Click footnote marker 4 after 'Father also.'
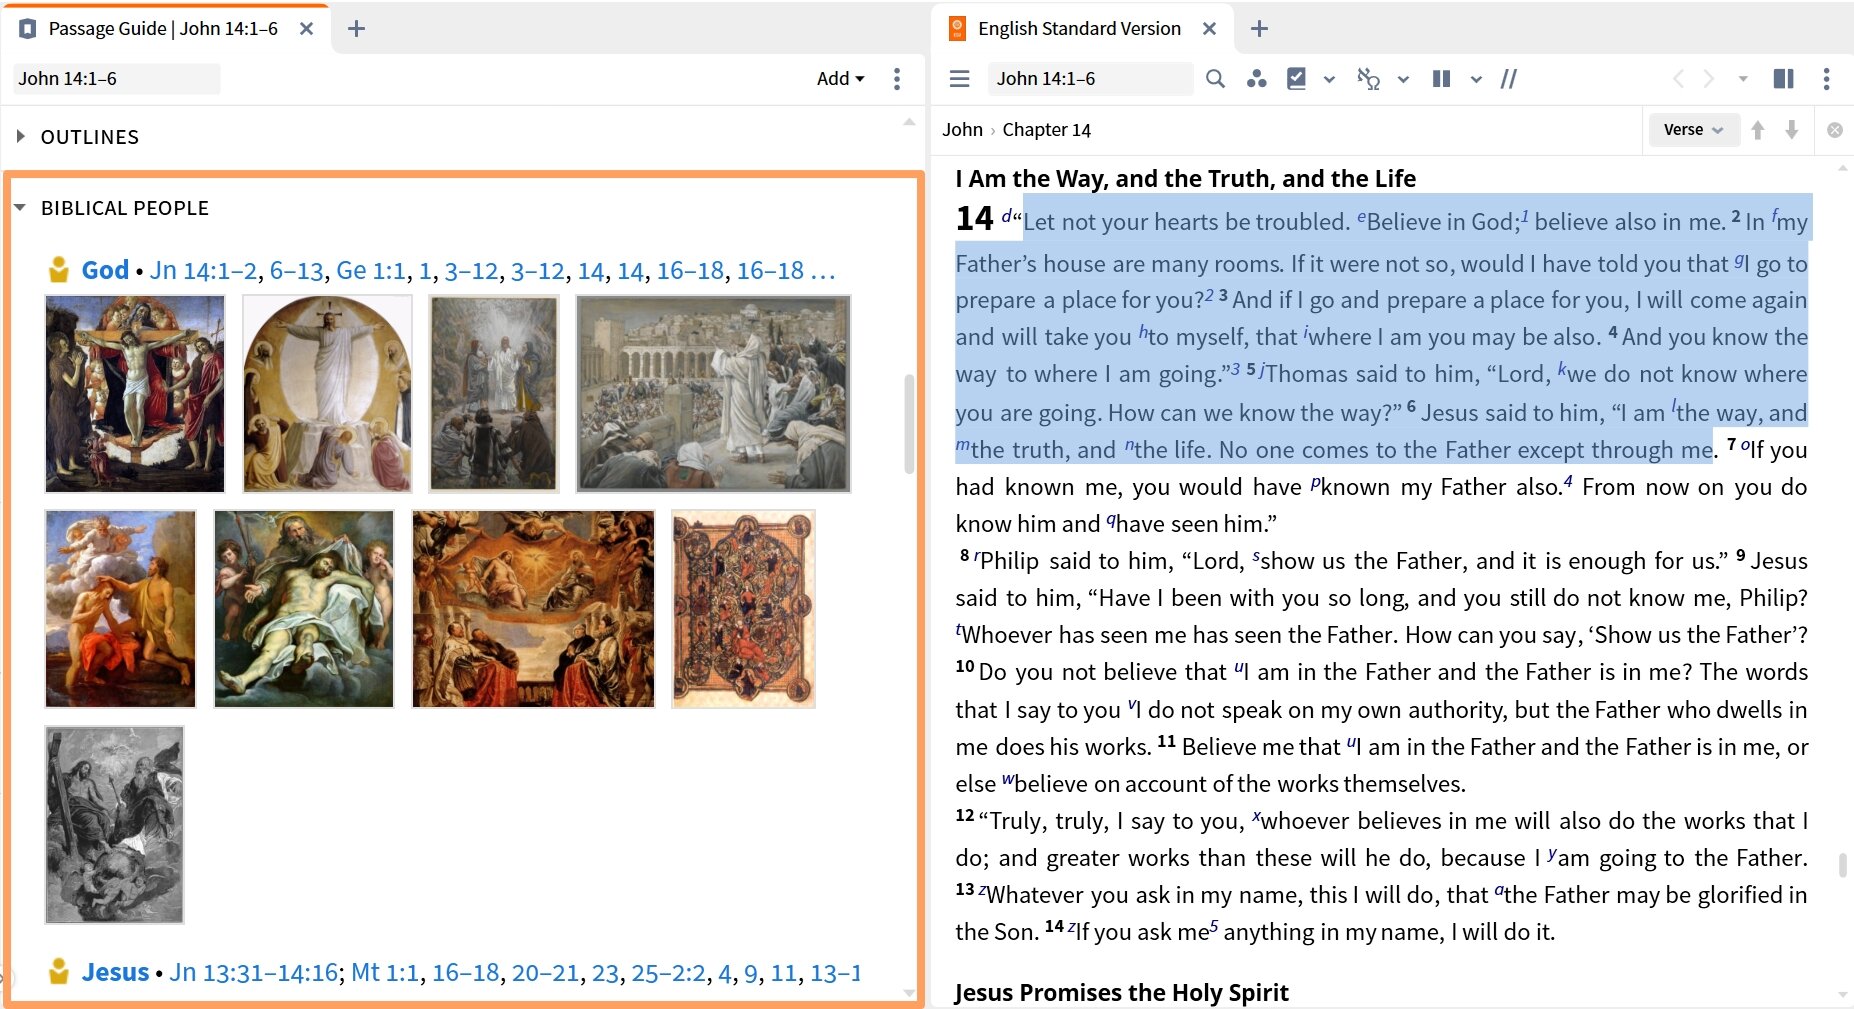The width and height of the screenshot is (1854, 1009). click(1568, 481)
